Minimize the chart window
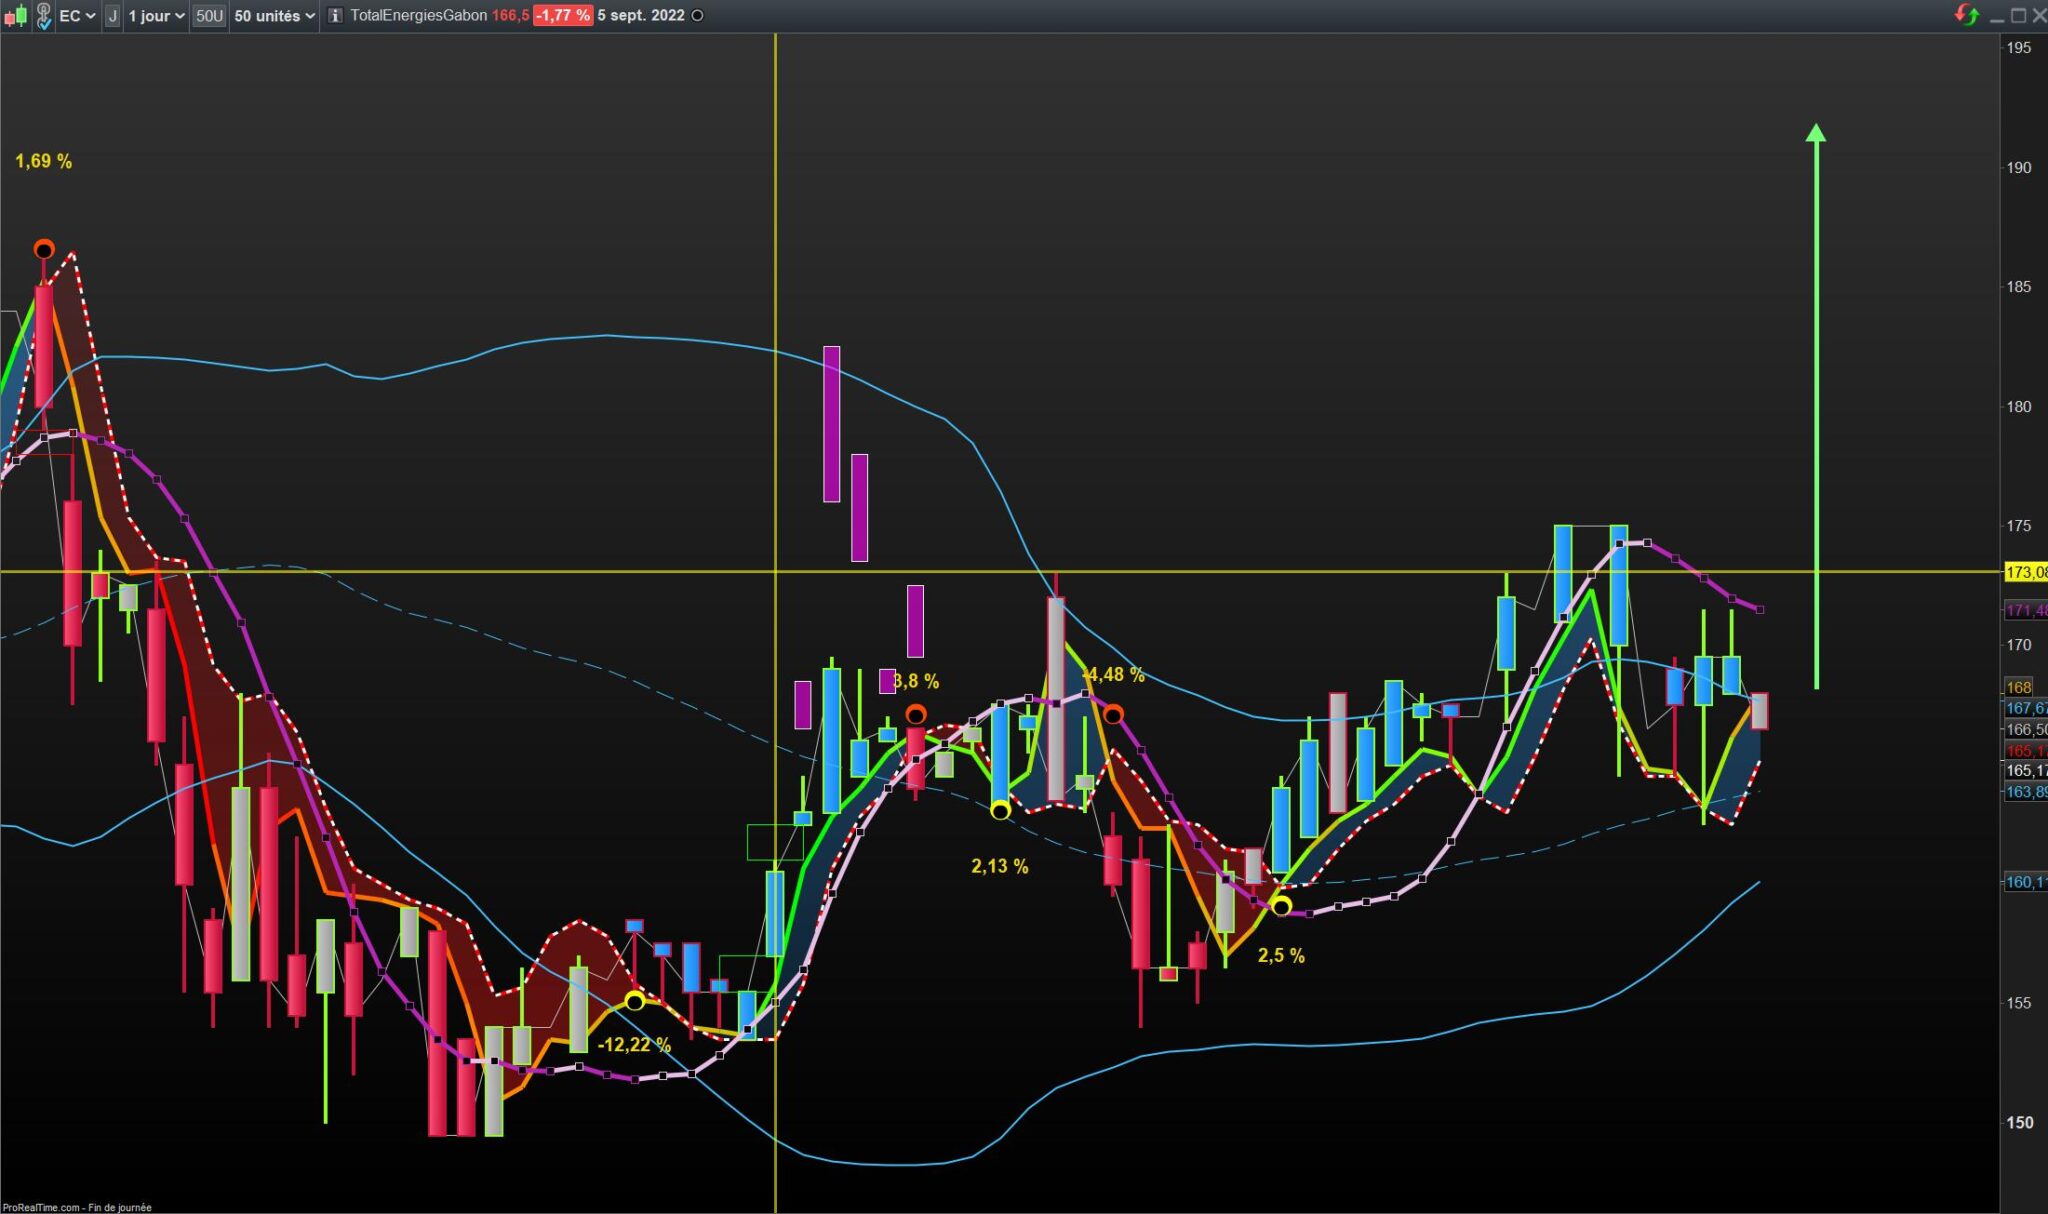 point(1997,15)
